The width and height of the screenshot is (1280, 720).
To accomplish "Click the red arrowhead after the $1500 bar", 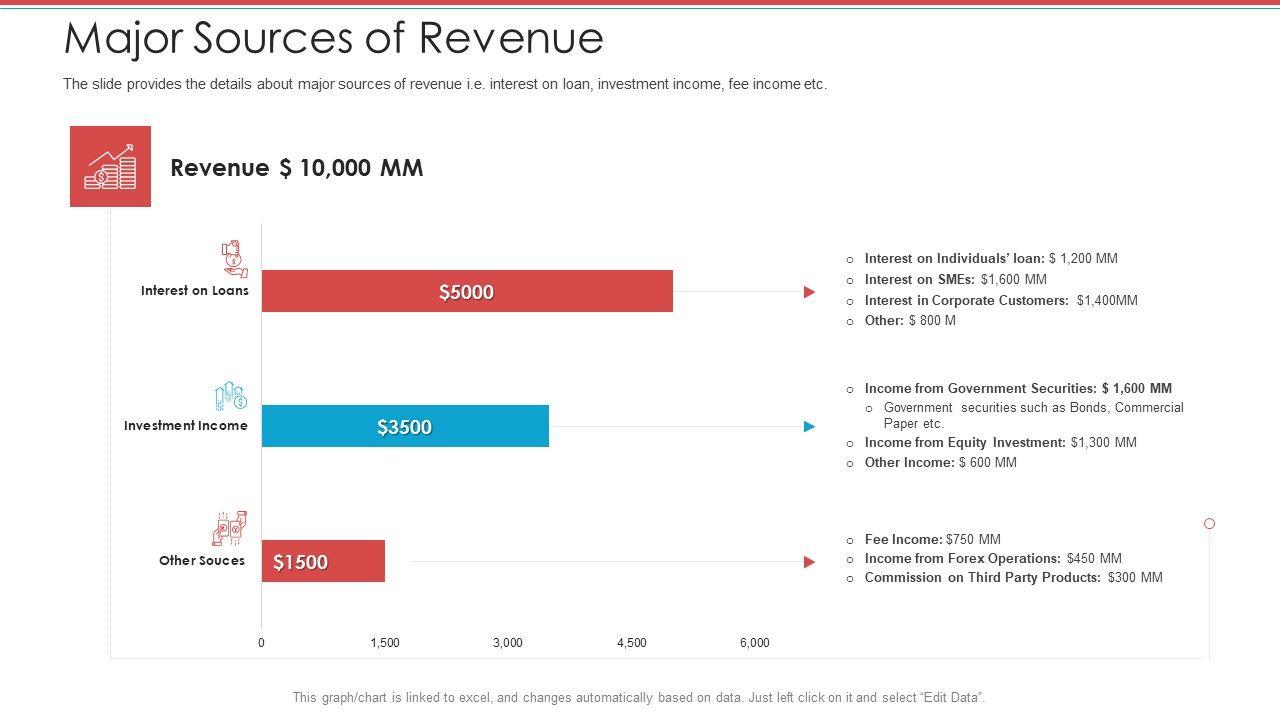I will tap(809, 562).
